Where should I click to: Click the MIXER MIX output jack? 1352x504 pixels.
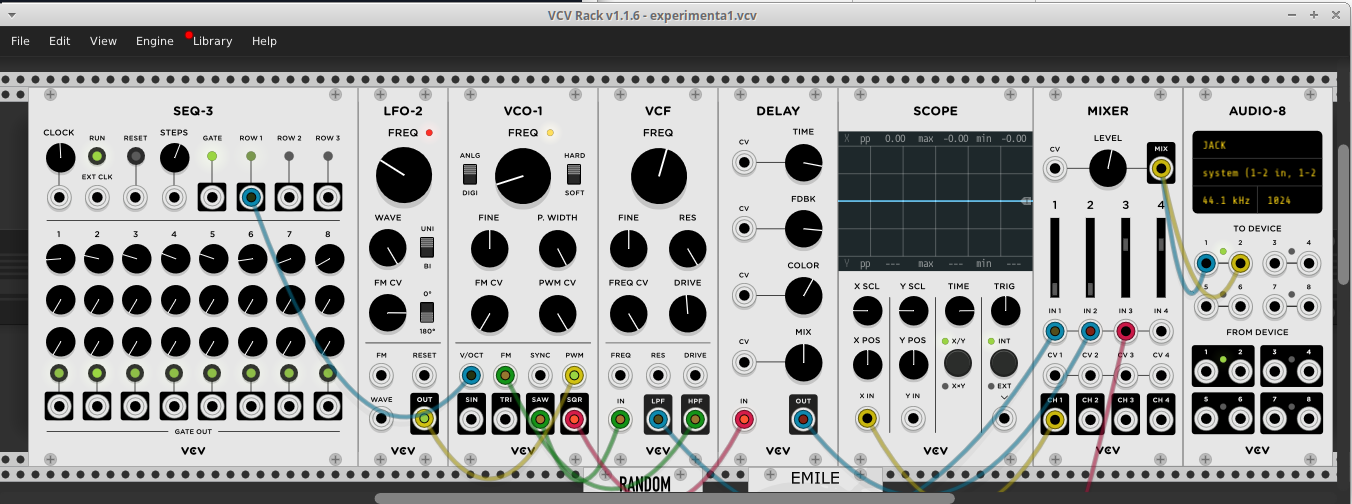[1161, 168]
